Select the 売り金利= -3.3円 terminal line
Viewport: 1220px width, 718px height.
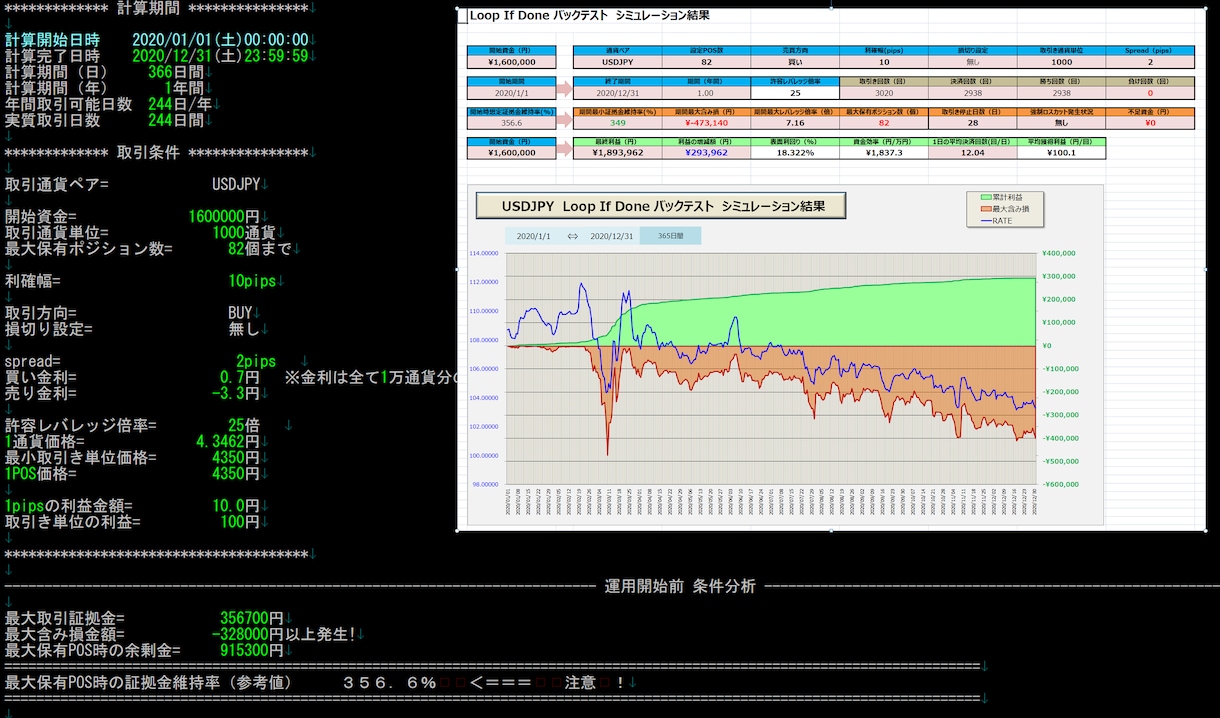tap(134, 393)
